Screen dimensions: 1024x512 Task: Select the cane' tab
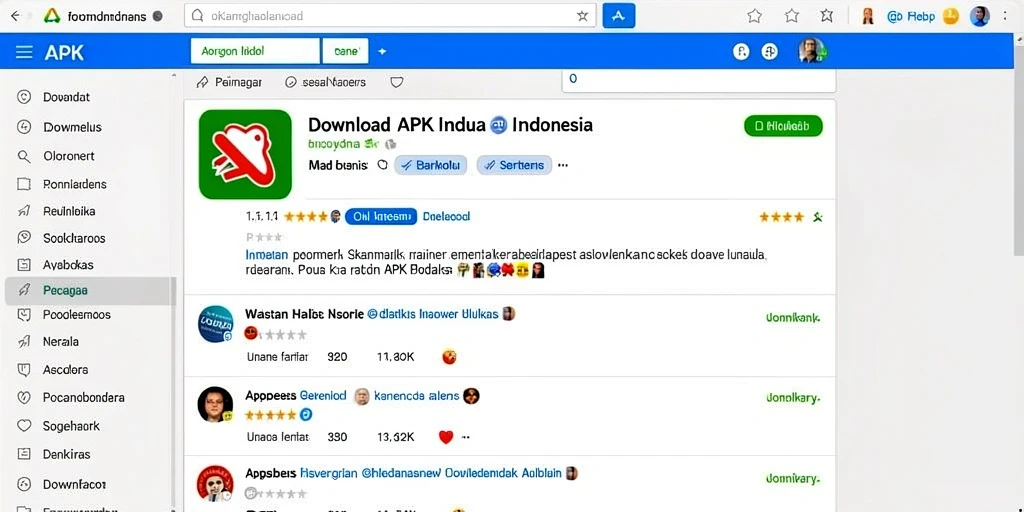(346, 51)
